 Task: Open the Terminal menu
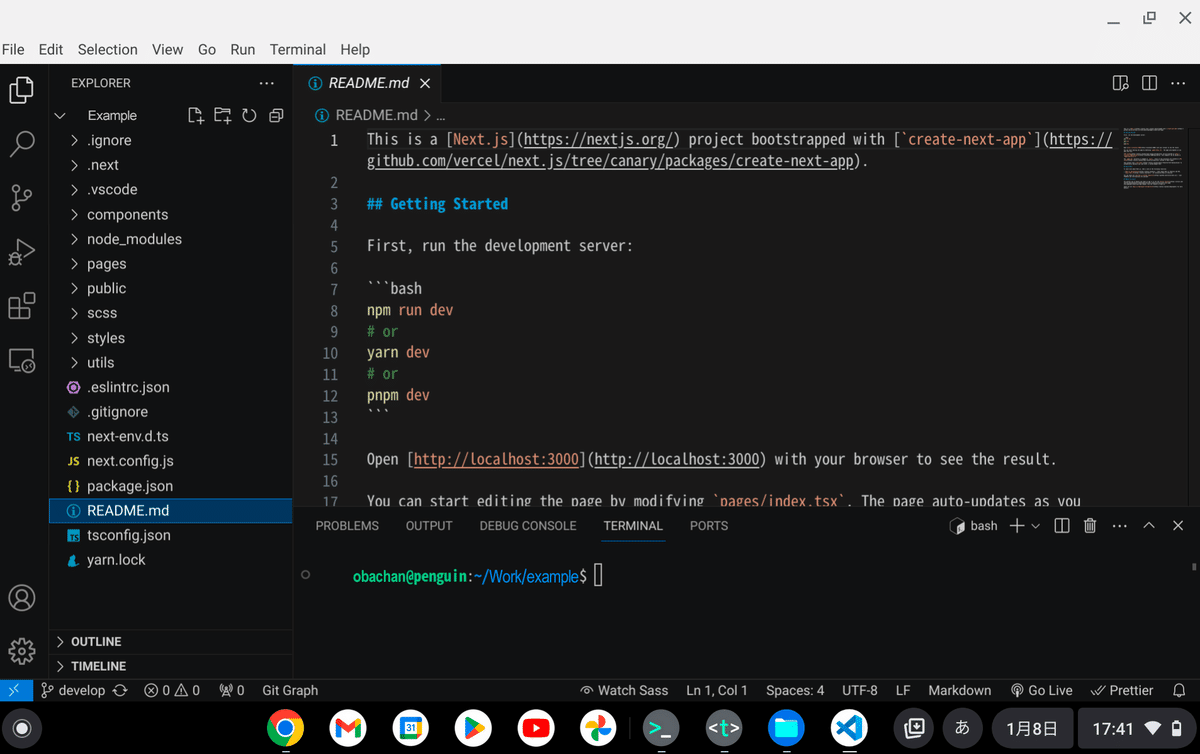[x=298, y=49]
